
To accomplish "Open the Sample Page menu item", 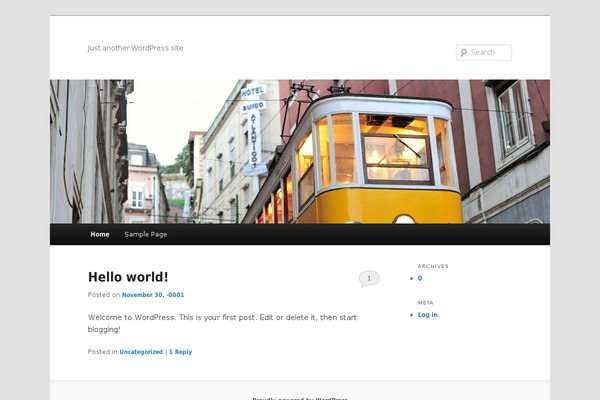I will point(145,234).
